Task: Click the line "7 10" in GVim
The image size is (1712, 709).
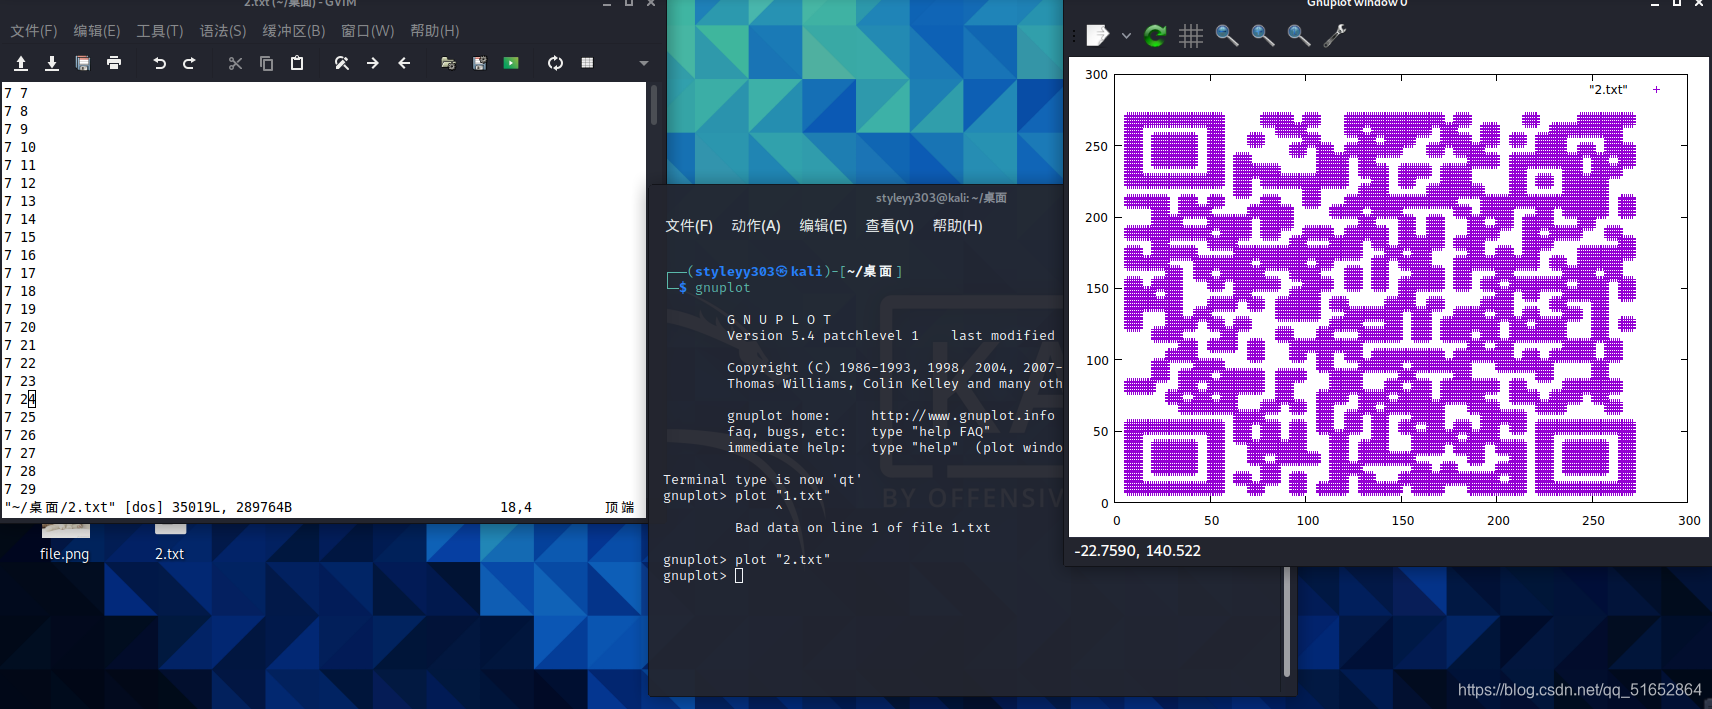Action: (20, 147)
